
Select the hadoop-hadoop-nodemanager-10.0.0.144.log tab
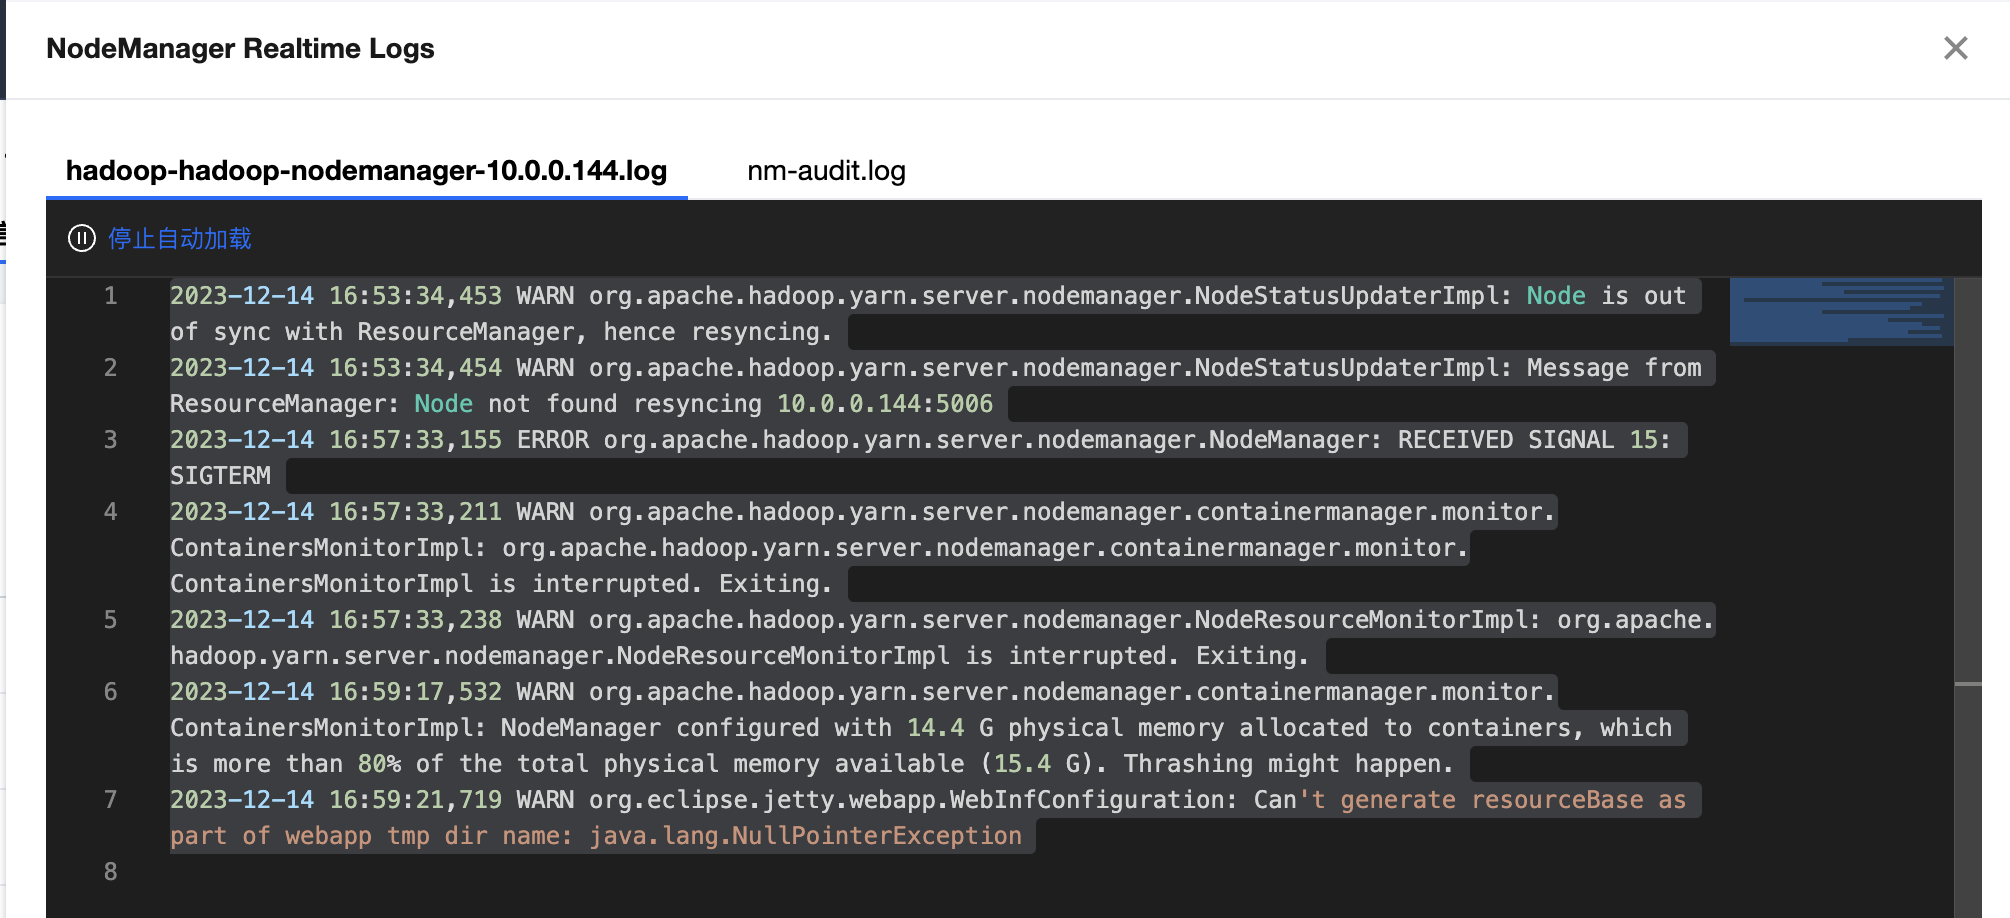pyautogui.click(x=366, y=170)
